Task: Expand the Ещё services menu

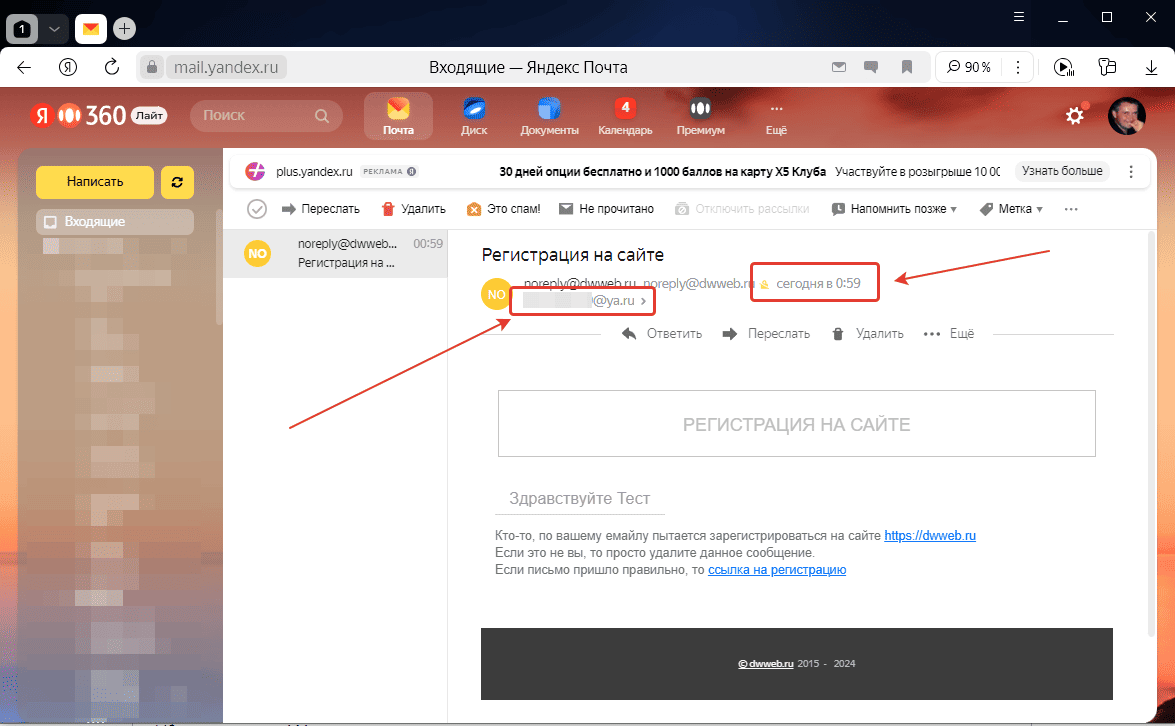Action: pos(776,118)
